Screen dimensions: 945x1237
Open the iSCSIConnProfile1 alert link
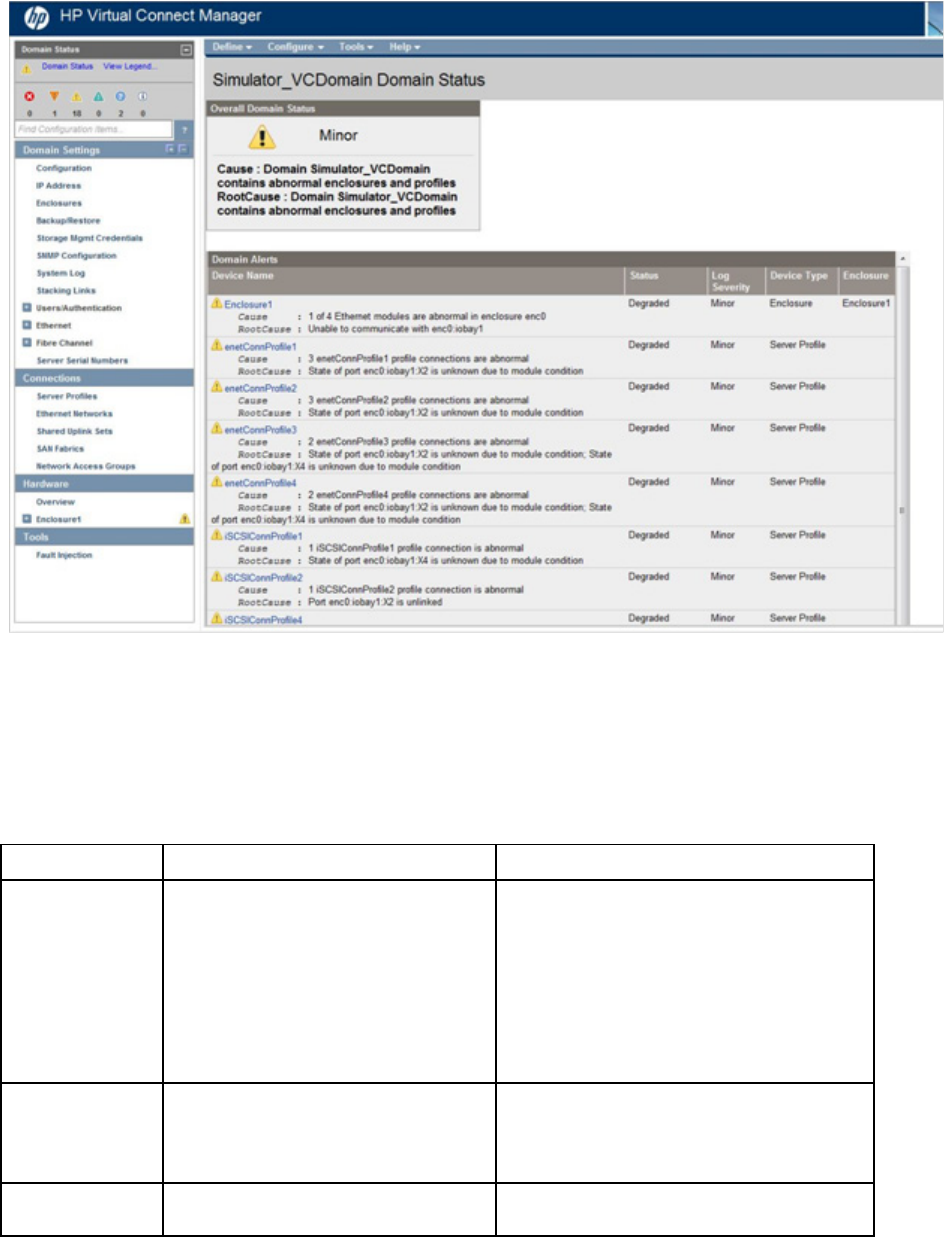pyautogui.click(x=264, y=536)
